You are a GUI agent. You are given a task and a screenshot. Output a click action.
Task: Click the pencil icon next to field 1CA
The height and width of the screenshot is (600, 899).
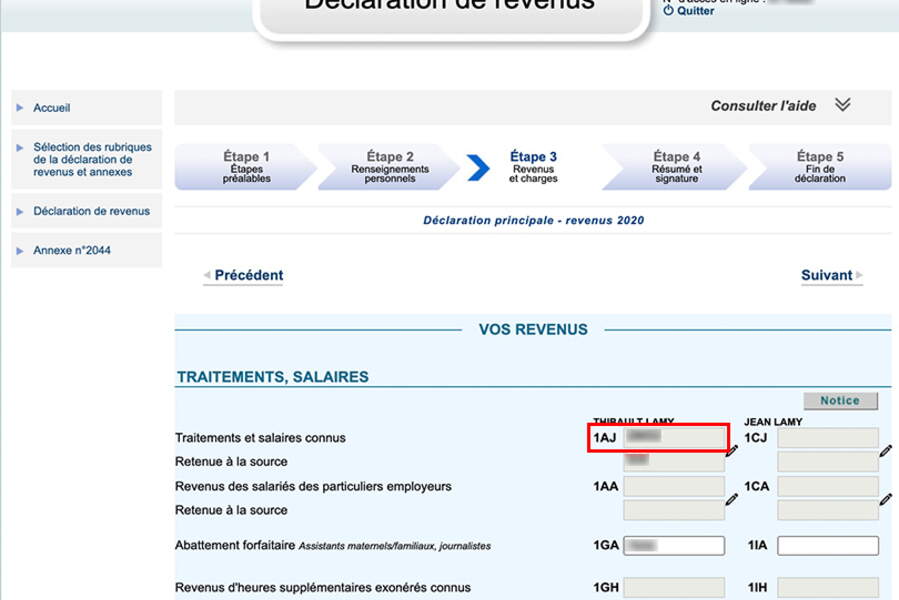(x=886, y=501)
